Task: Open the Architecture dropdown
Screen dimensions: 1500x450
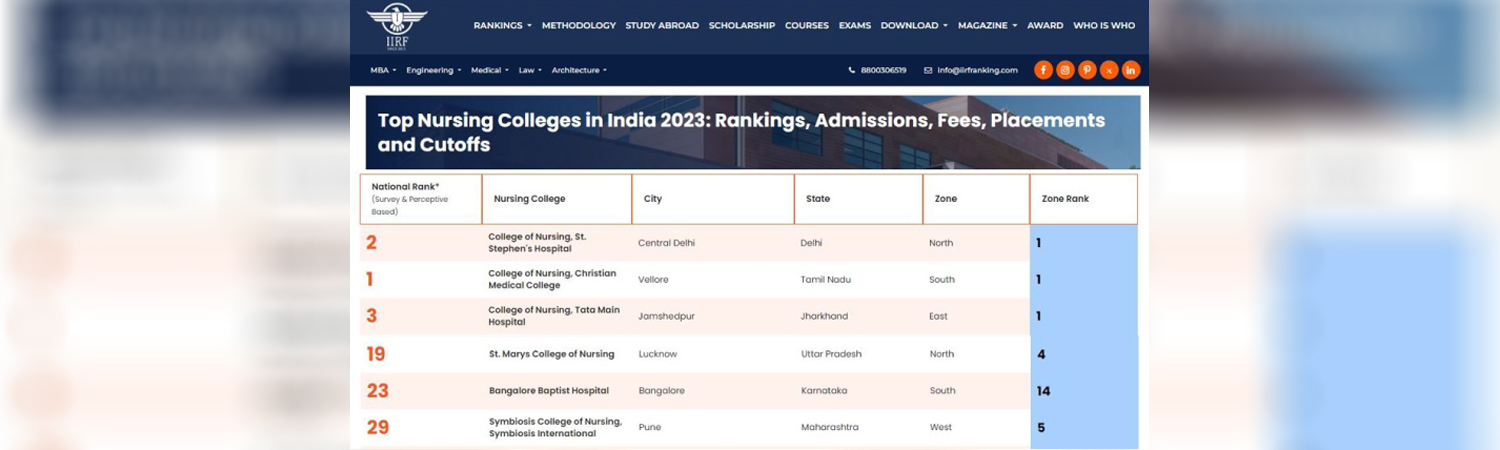Action: point(579,70)
